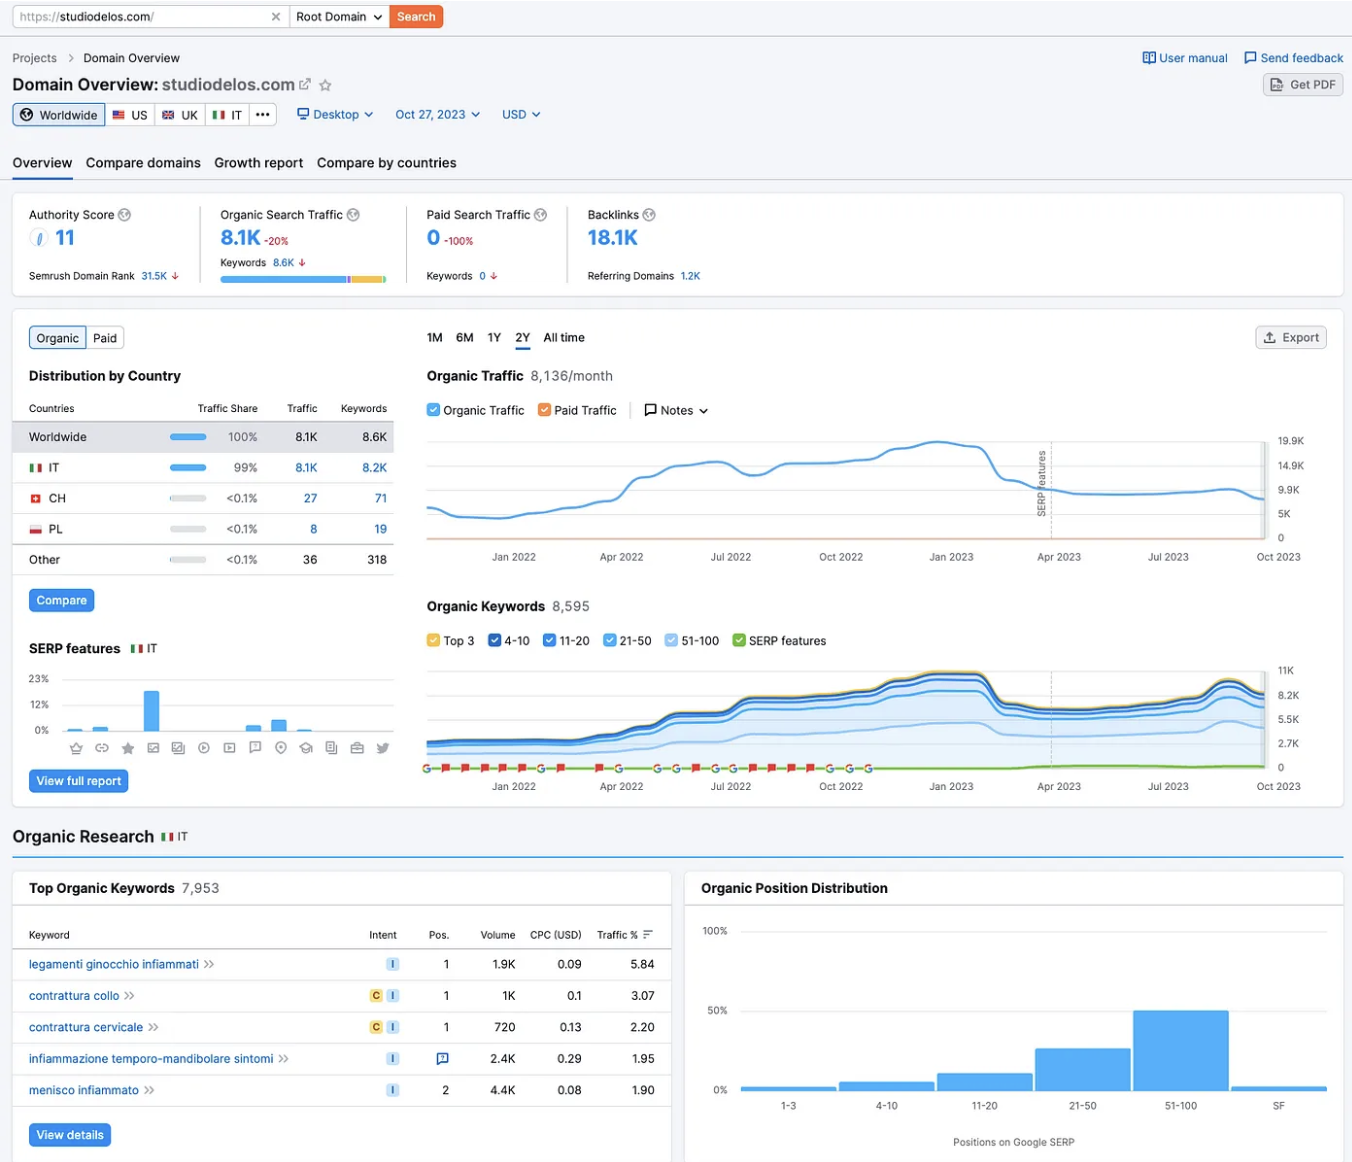The height and width of the screenshot is (1162, 1352).
Task: Click the news documents SERP feature icon
Action: click(x=331, y=748)
